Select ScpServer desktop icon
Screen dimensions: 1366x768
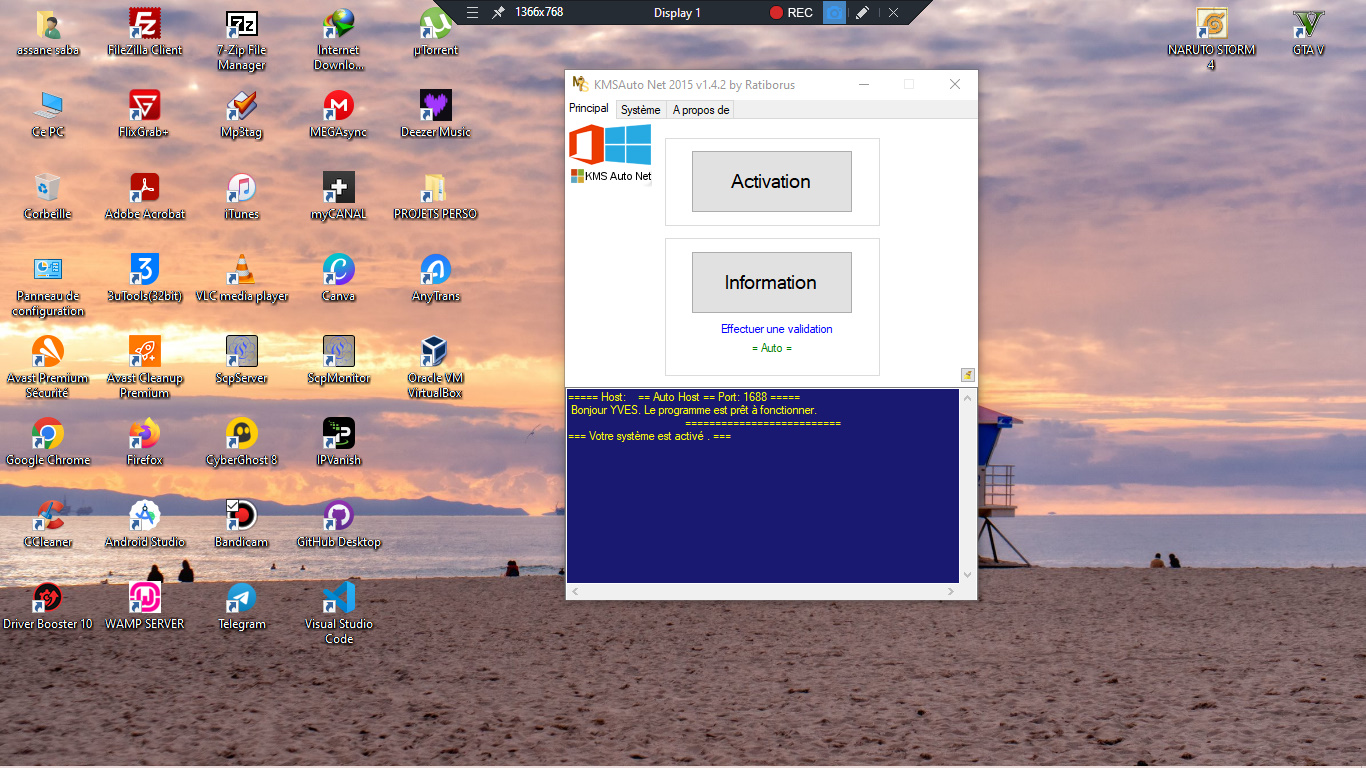[241, 361]
